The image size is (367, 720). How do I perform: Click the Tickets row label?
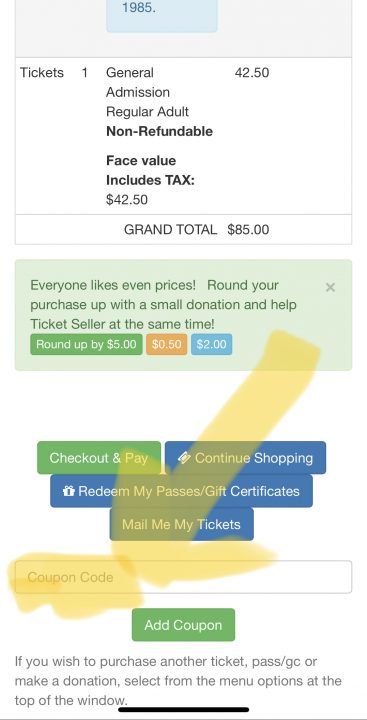(42, 73)
